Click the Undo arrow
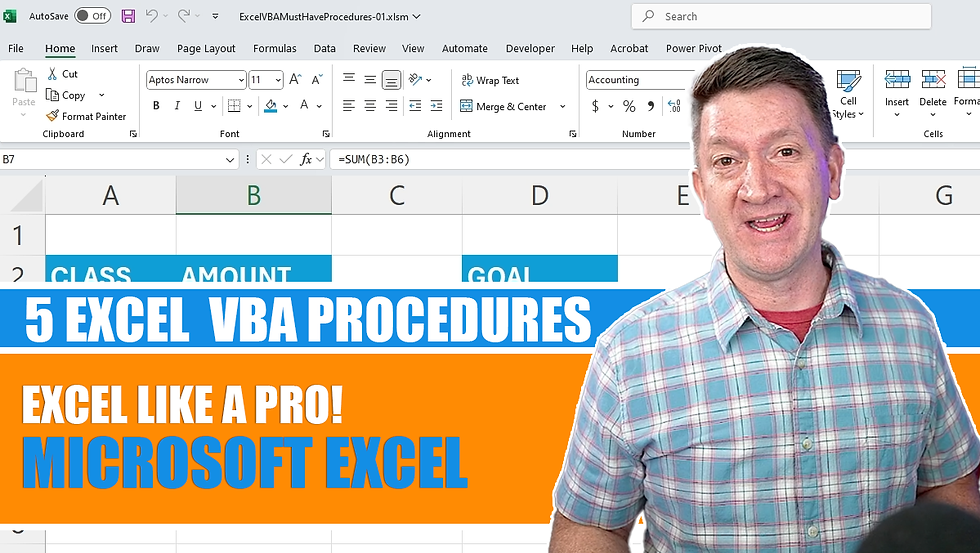The width and height of the screenshot is (980, 553). (151, 16)
